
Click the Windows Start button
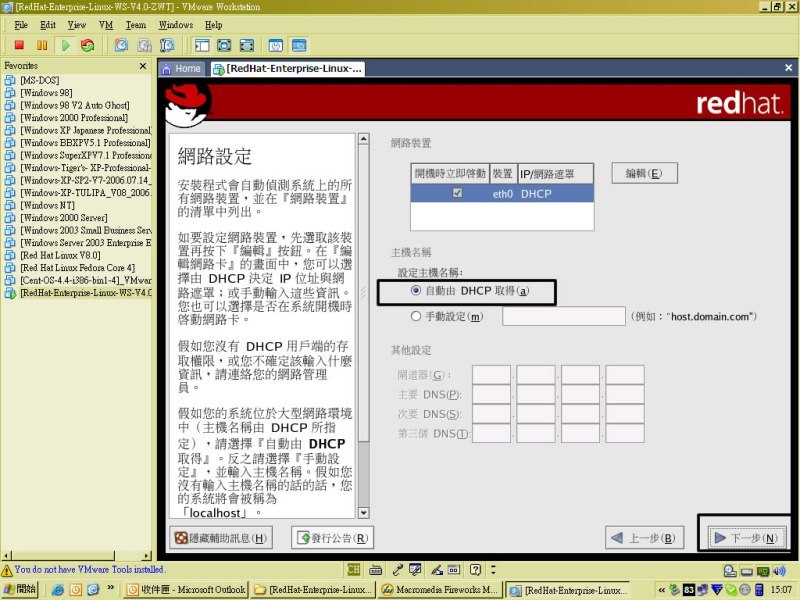pyautogui.click(x=20, y=590)
